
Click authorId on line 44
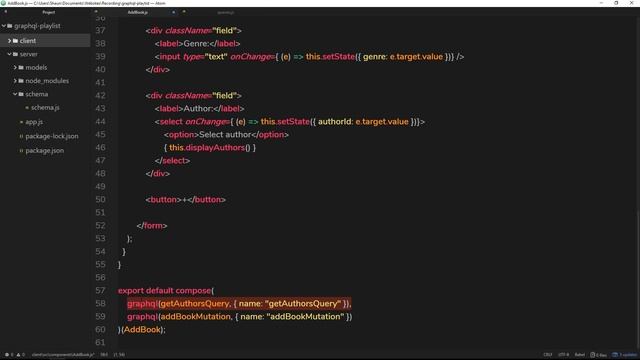pyautogui.click(x=335, y=122)
